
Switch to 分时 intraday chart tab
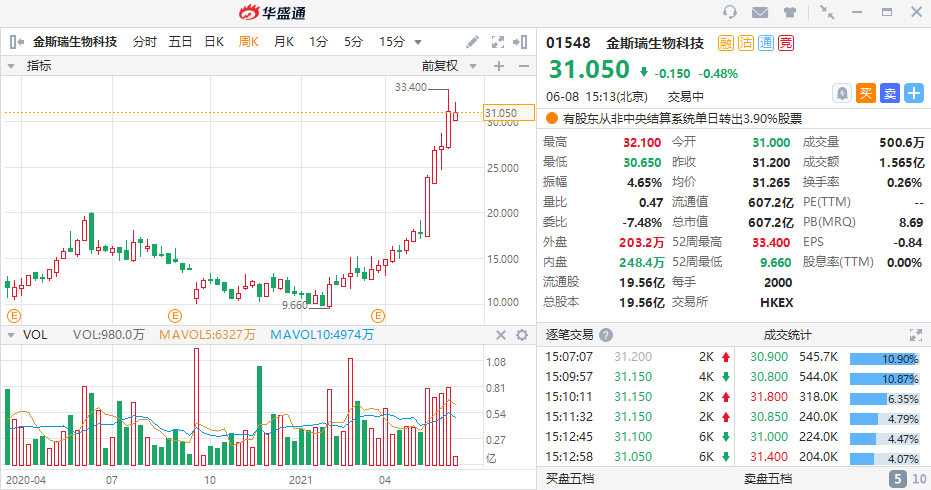(144, 42)
